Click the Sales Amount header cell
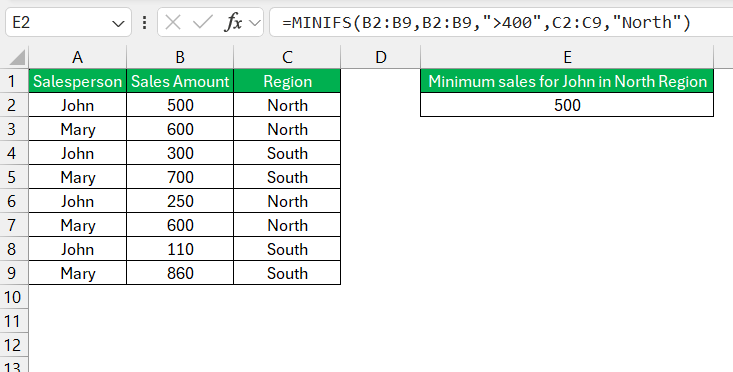Screen dimensions: 733x372 click(x=180, y=81)
